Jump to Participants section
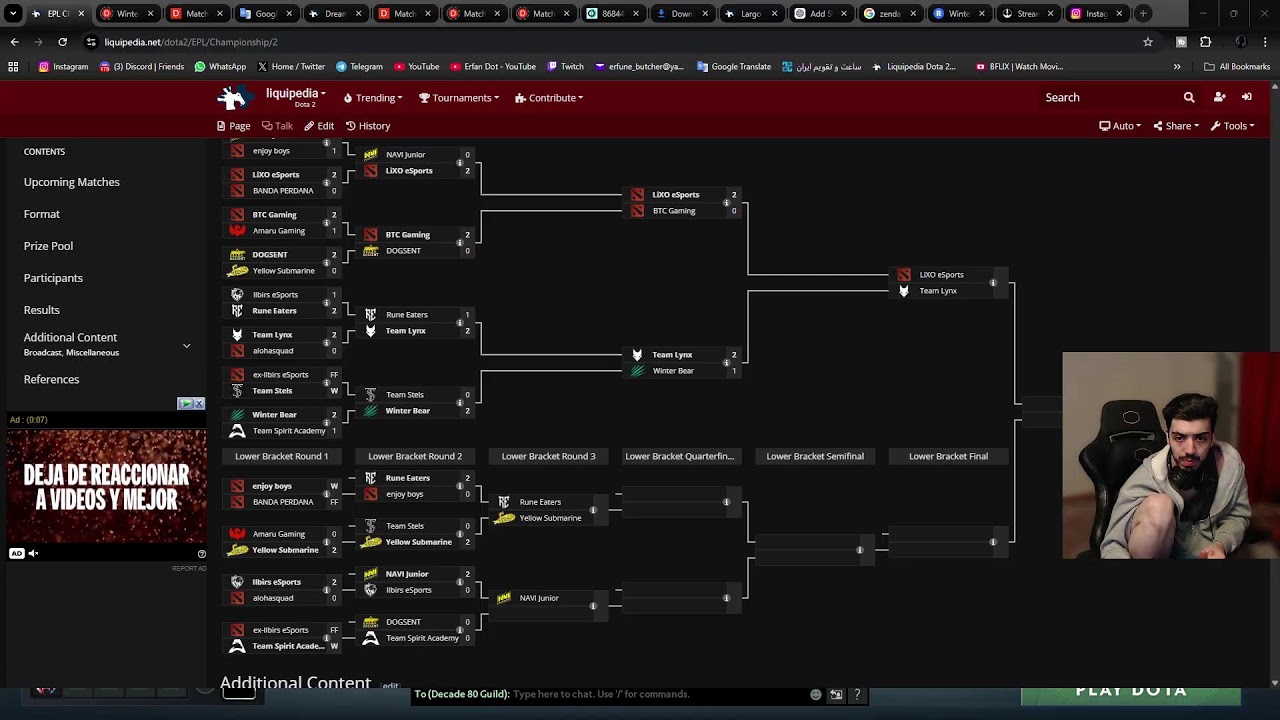 (53, 278)
